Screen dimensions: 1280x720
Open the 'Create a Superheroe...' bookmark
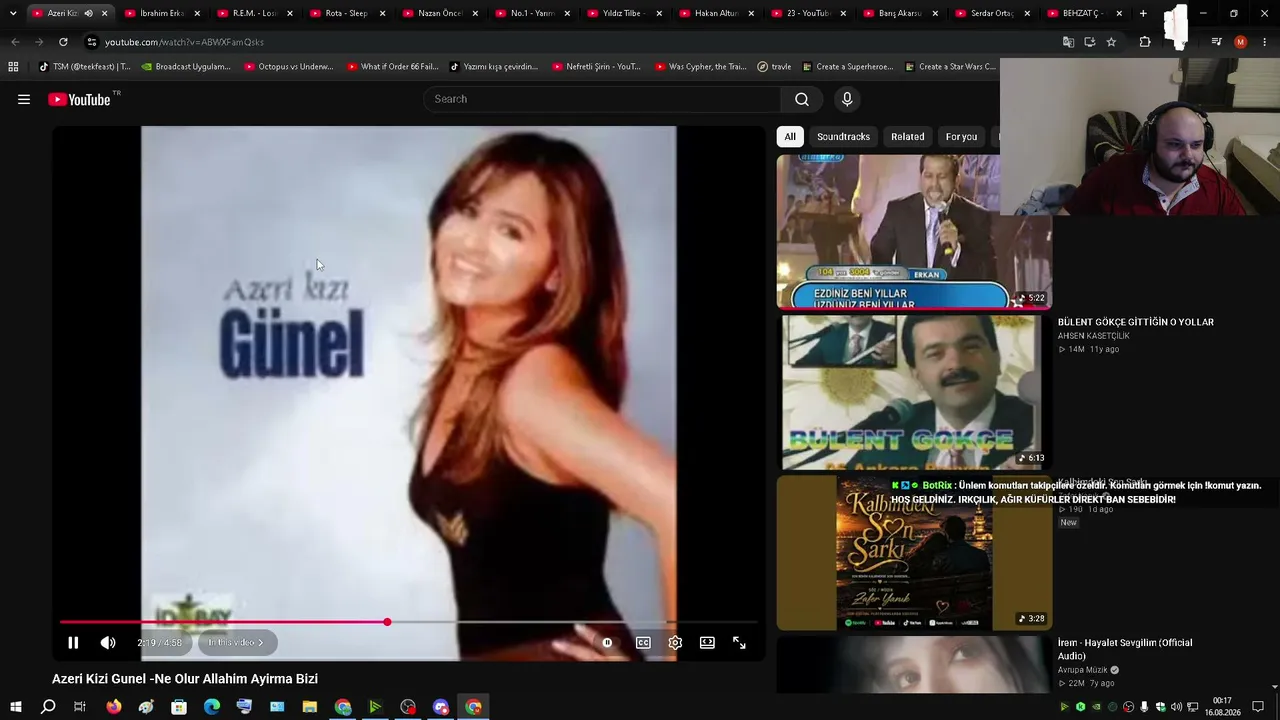click(847, 67)
